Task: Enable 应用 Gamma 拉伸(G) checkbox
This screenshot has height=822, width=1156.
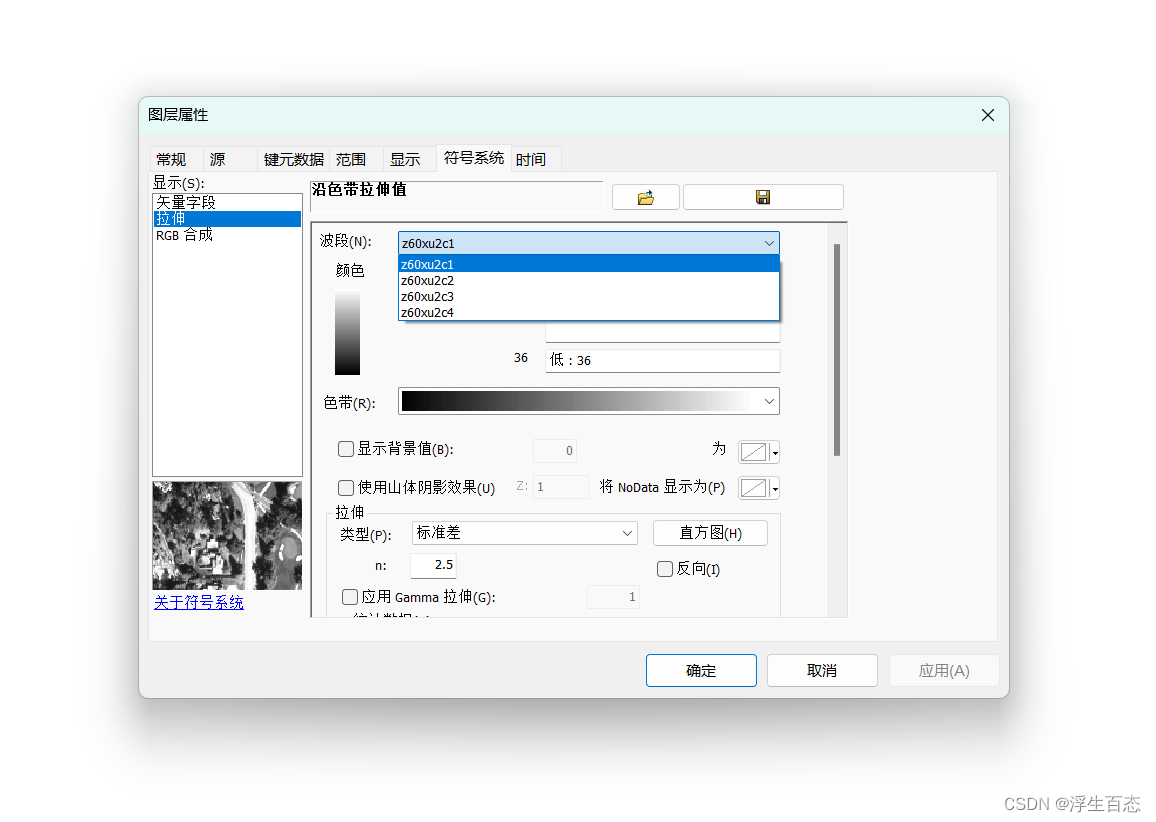Action: click(x=350, y=596)
